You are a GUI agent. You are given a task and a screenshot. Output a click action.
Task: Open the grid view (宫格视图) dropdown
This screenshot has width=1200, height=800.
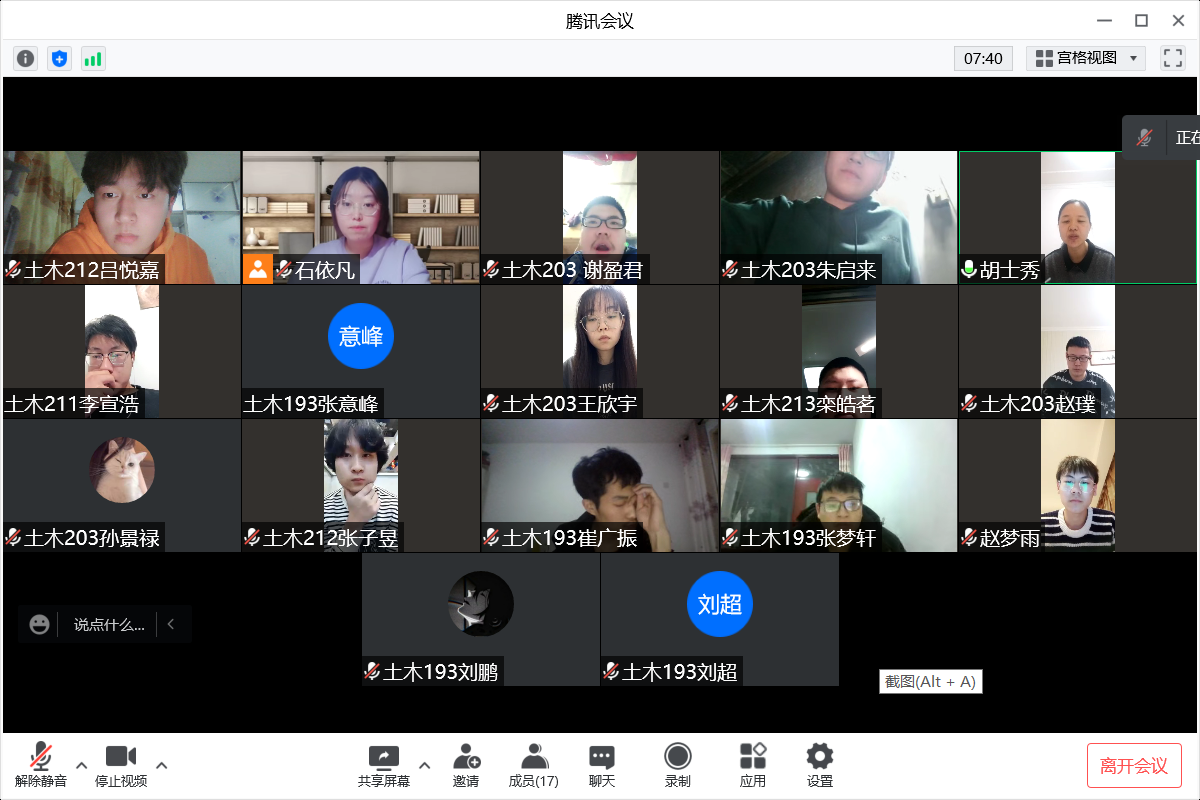coord(1085,58)
